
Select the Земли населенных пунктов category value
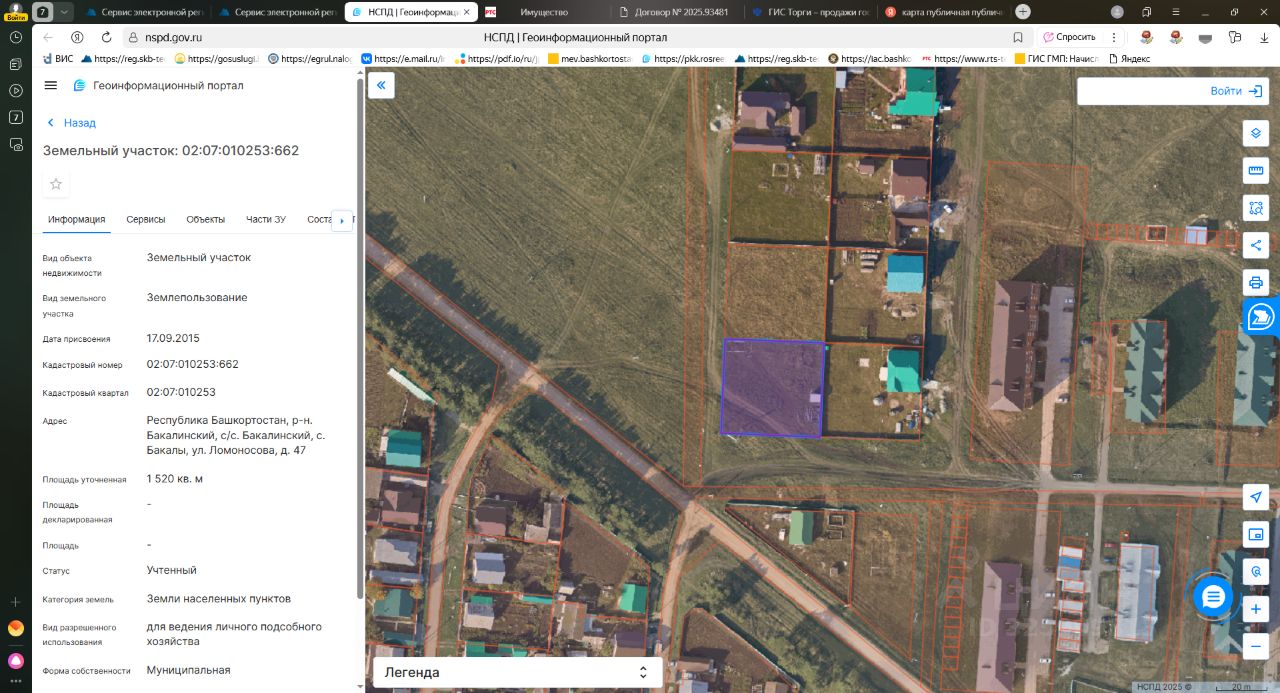tap(219, 599)
